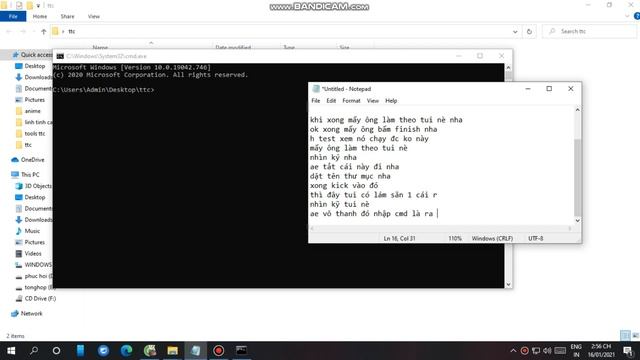
Task: Show hidden system tray icons
Action: (513, 351)
